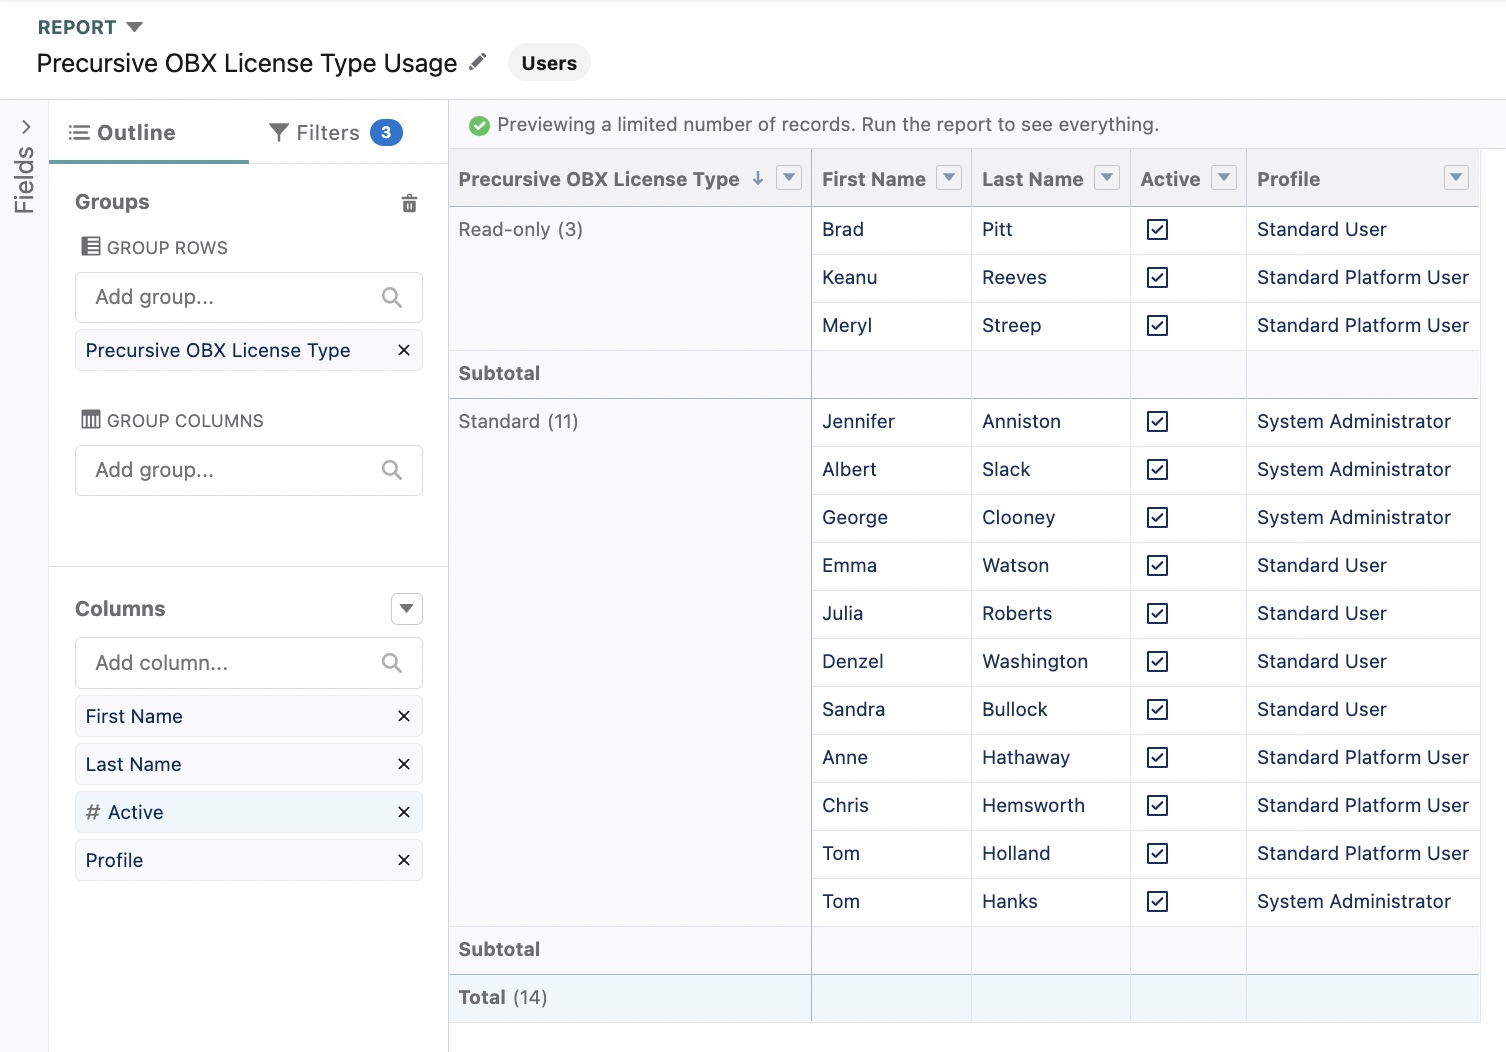Toggle Active checkbox for Albert Slack
Screen dimensions: 1506x1052
coord(1157,469)
